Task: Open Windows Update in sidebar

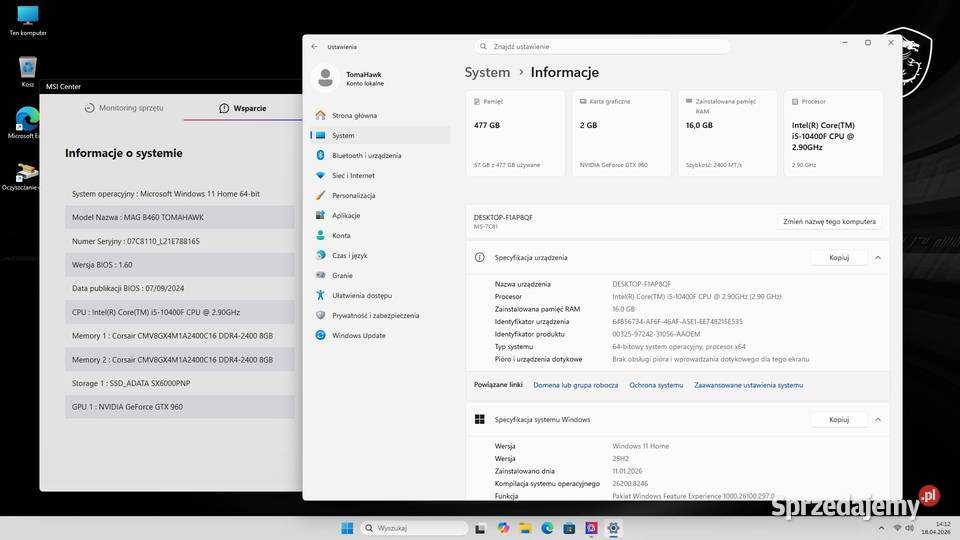Action: tap(358, 335)
